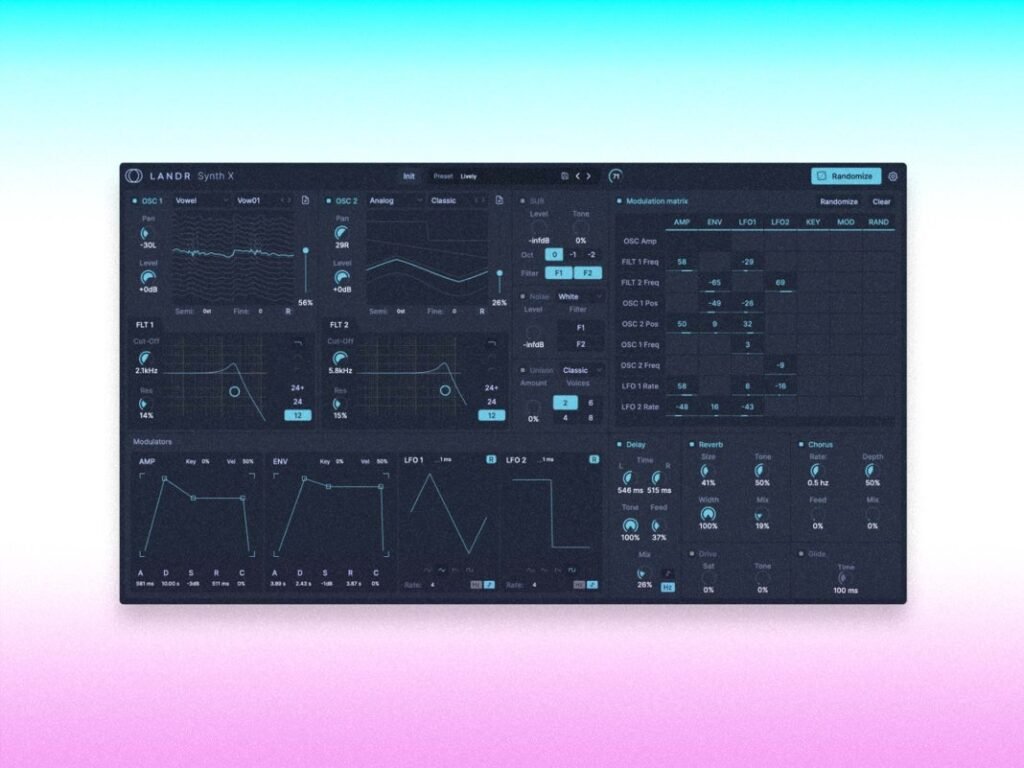Click the Lively preset name in the header

pos(467,176)
